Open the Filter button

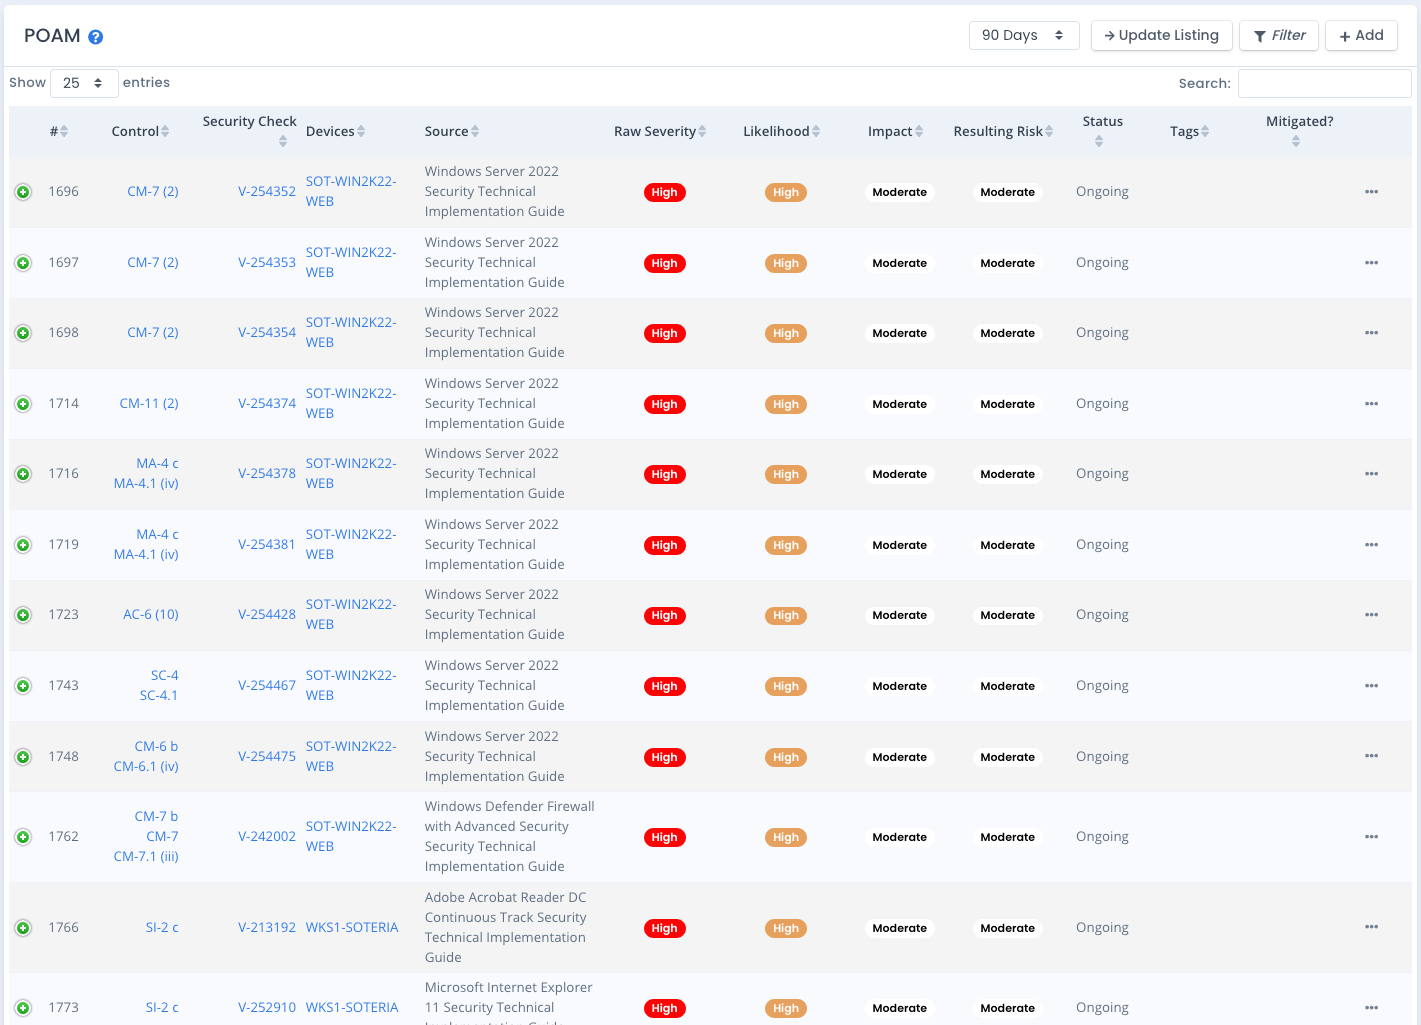(x=1279, y=35)
